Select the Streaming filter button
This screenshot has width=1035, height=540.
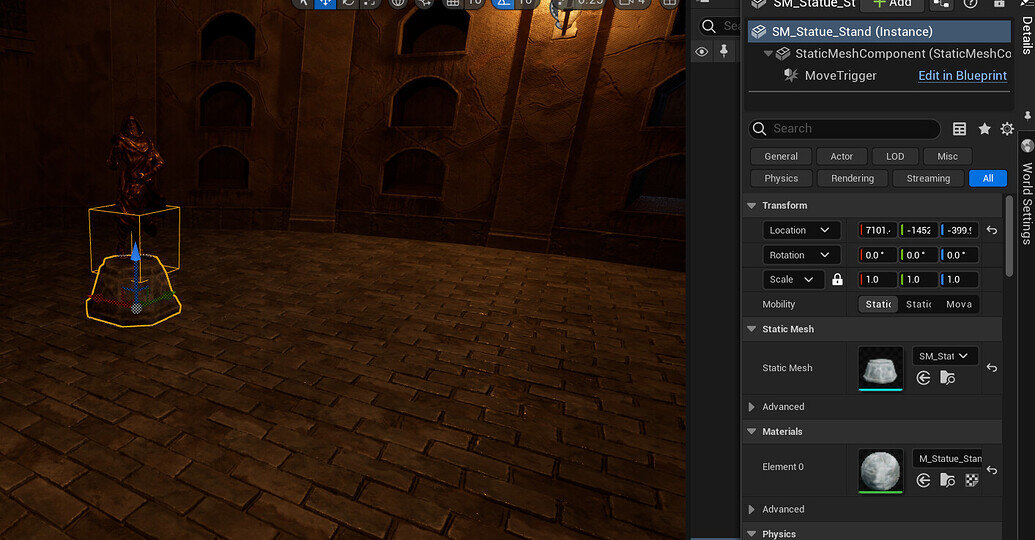[928, 178]
